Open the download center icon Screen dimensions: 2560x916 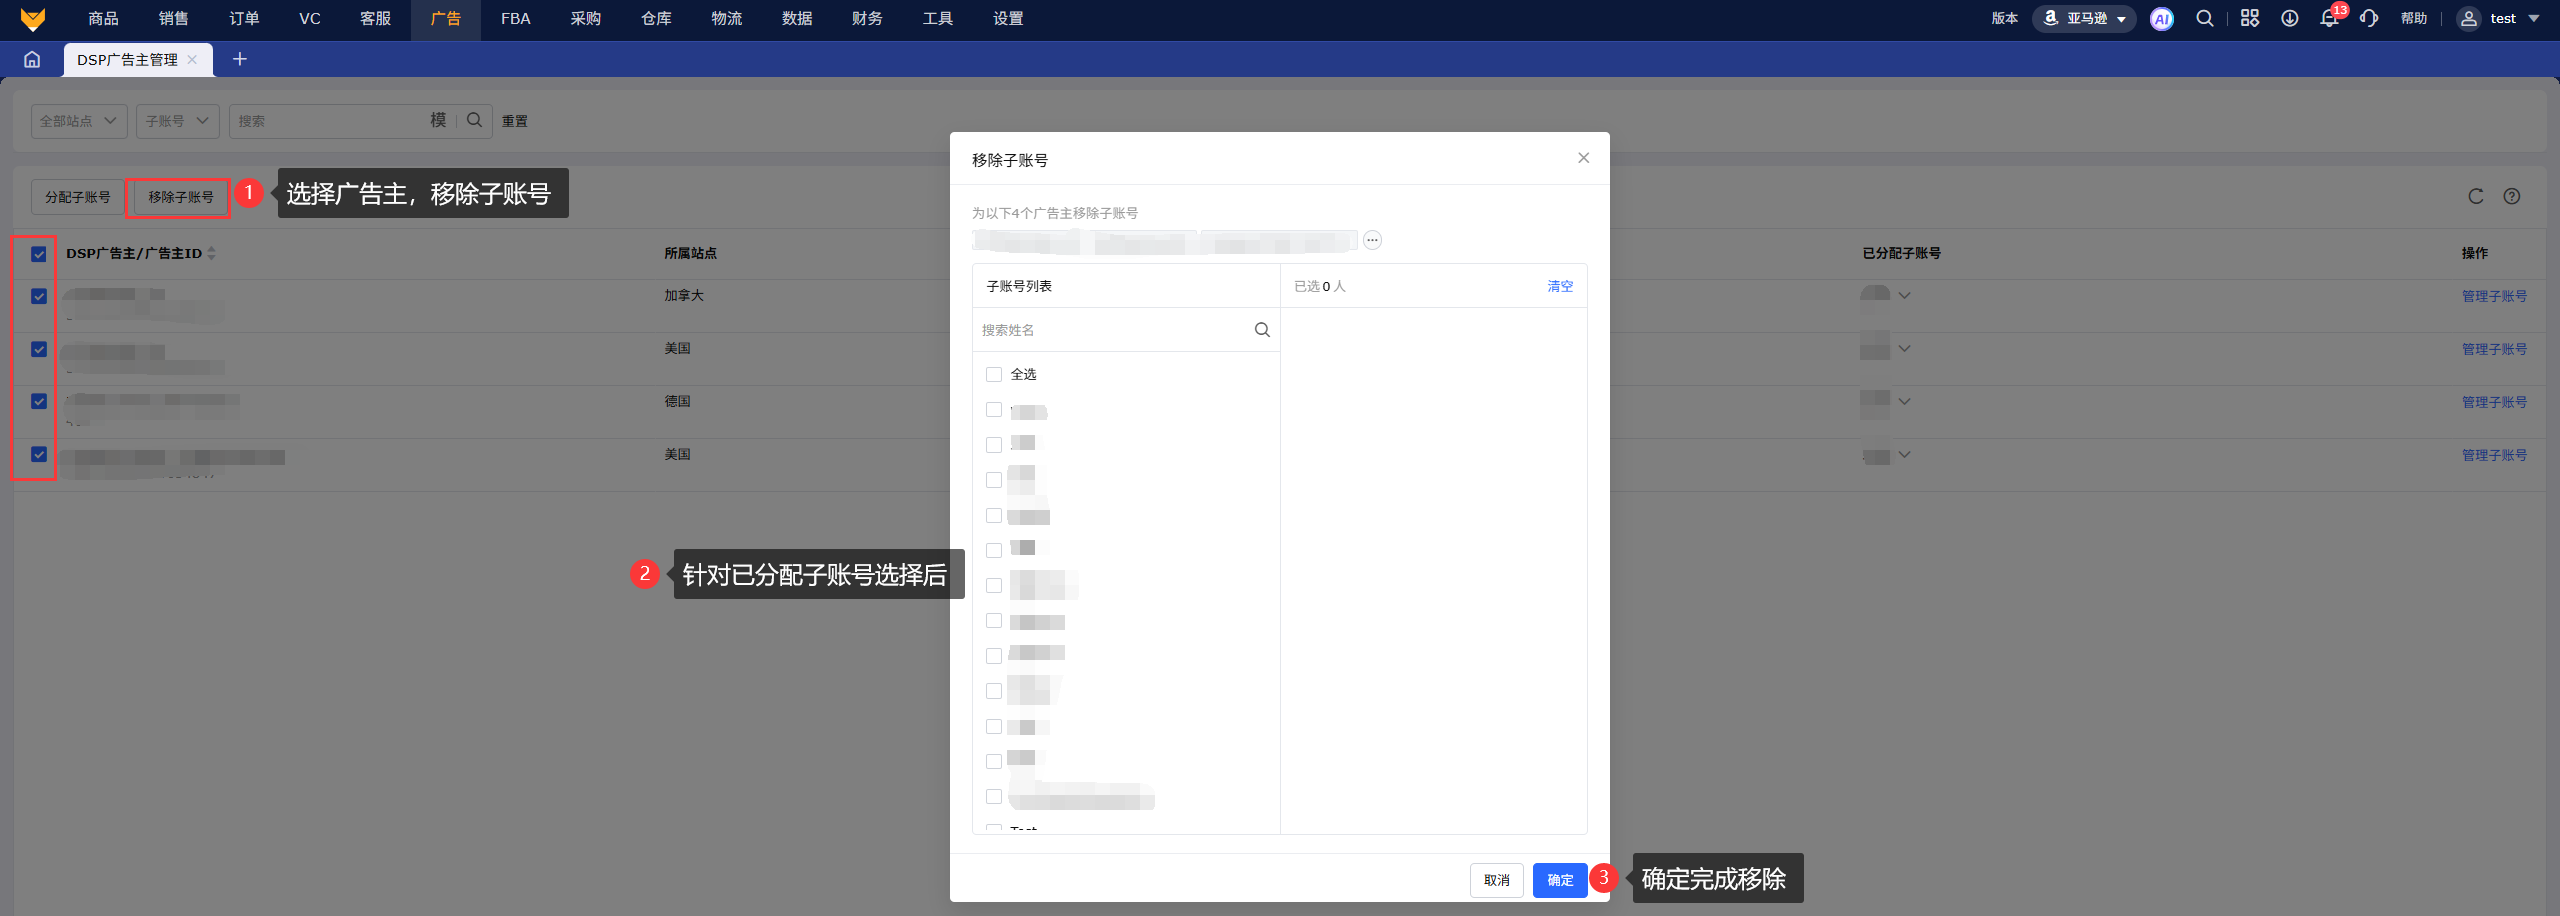[2290, 19]
